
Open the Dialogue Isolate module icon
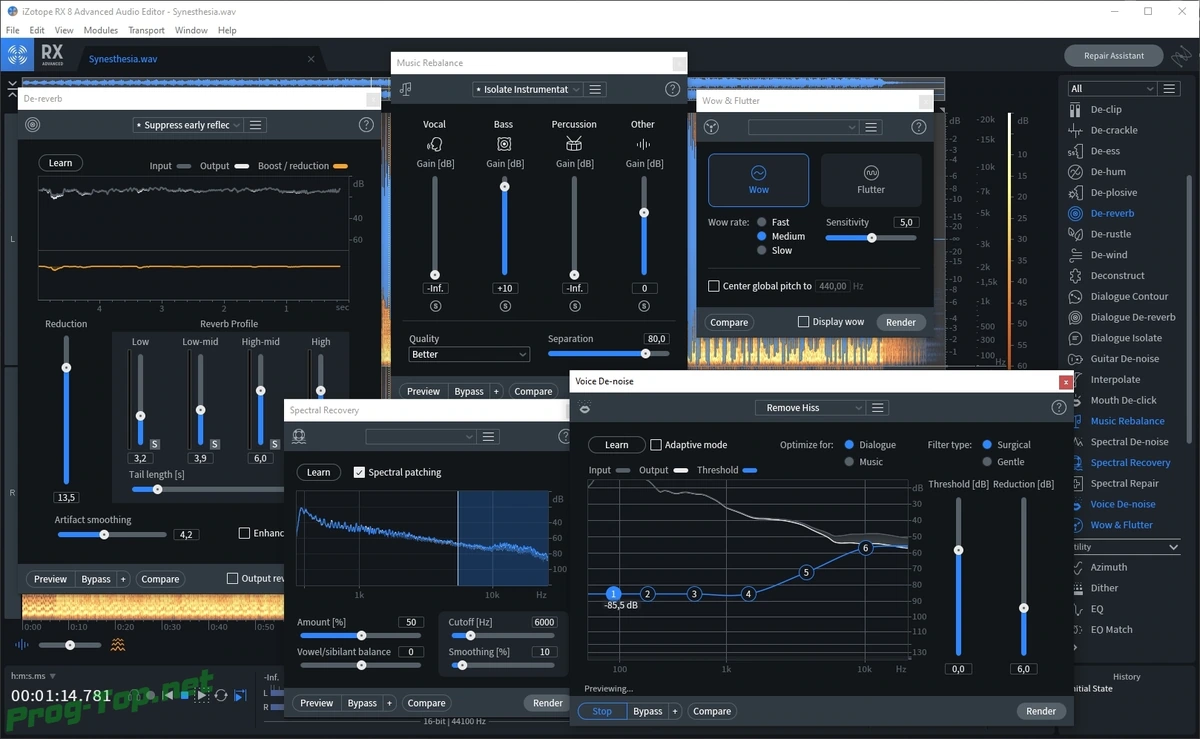pyautogui.click(x=1075, y=338)
